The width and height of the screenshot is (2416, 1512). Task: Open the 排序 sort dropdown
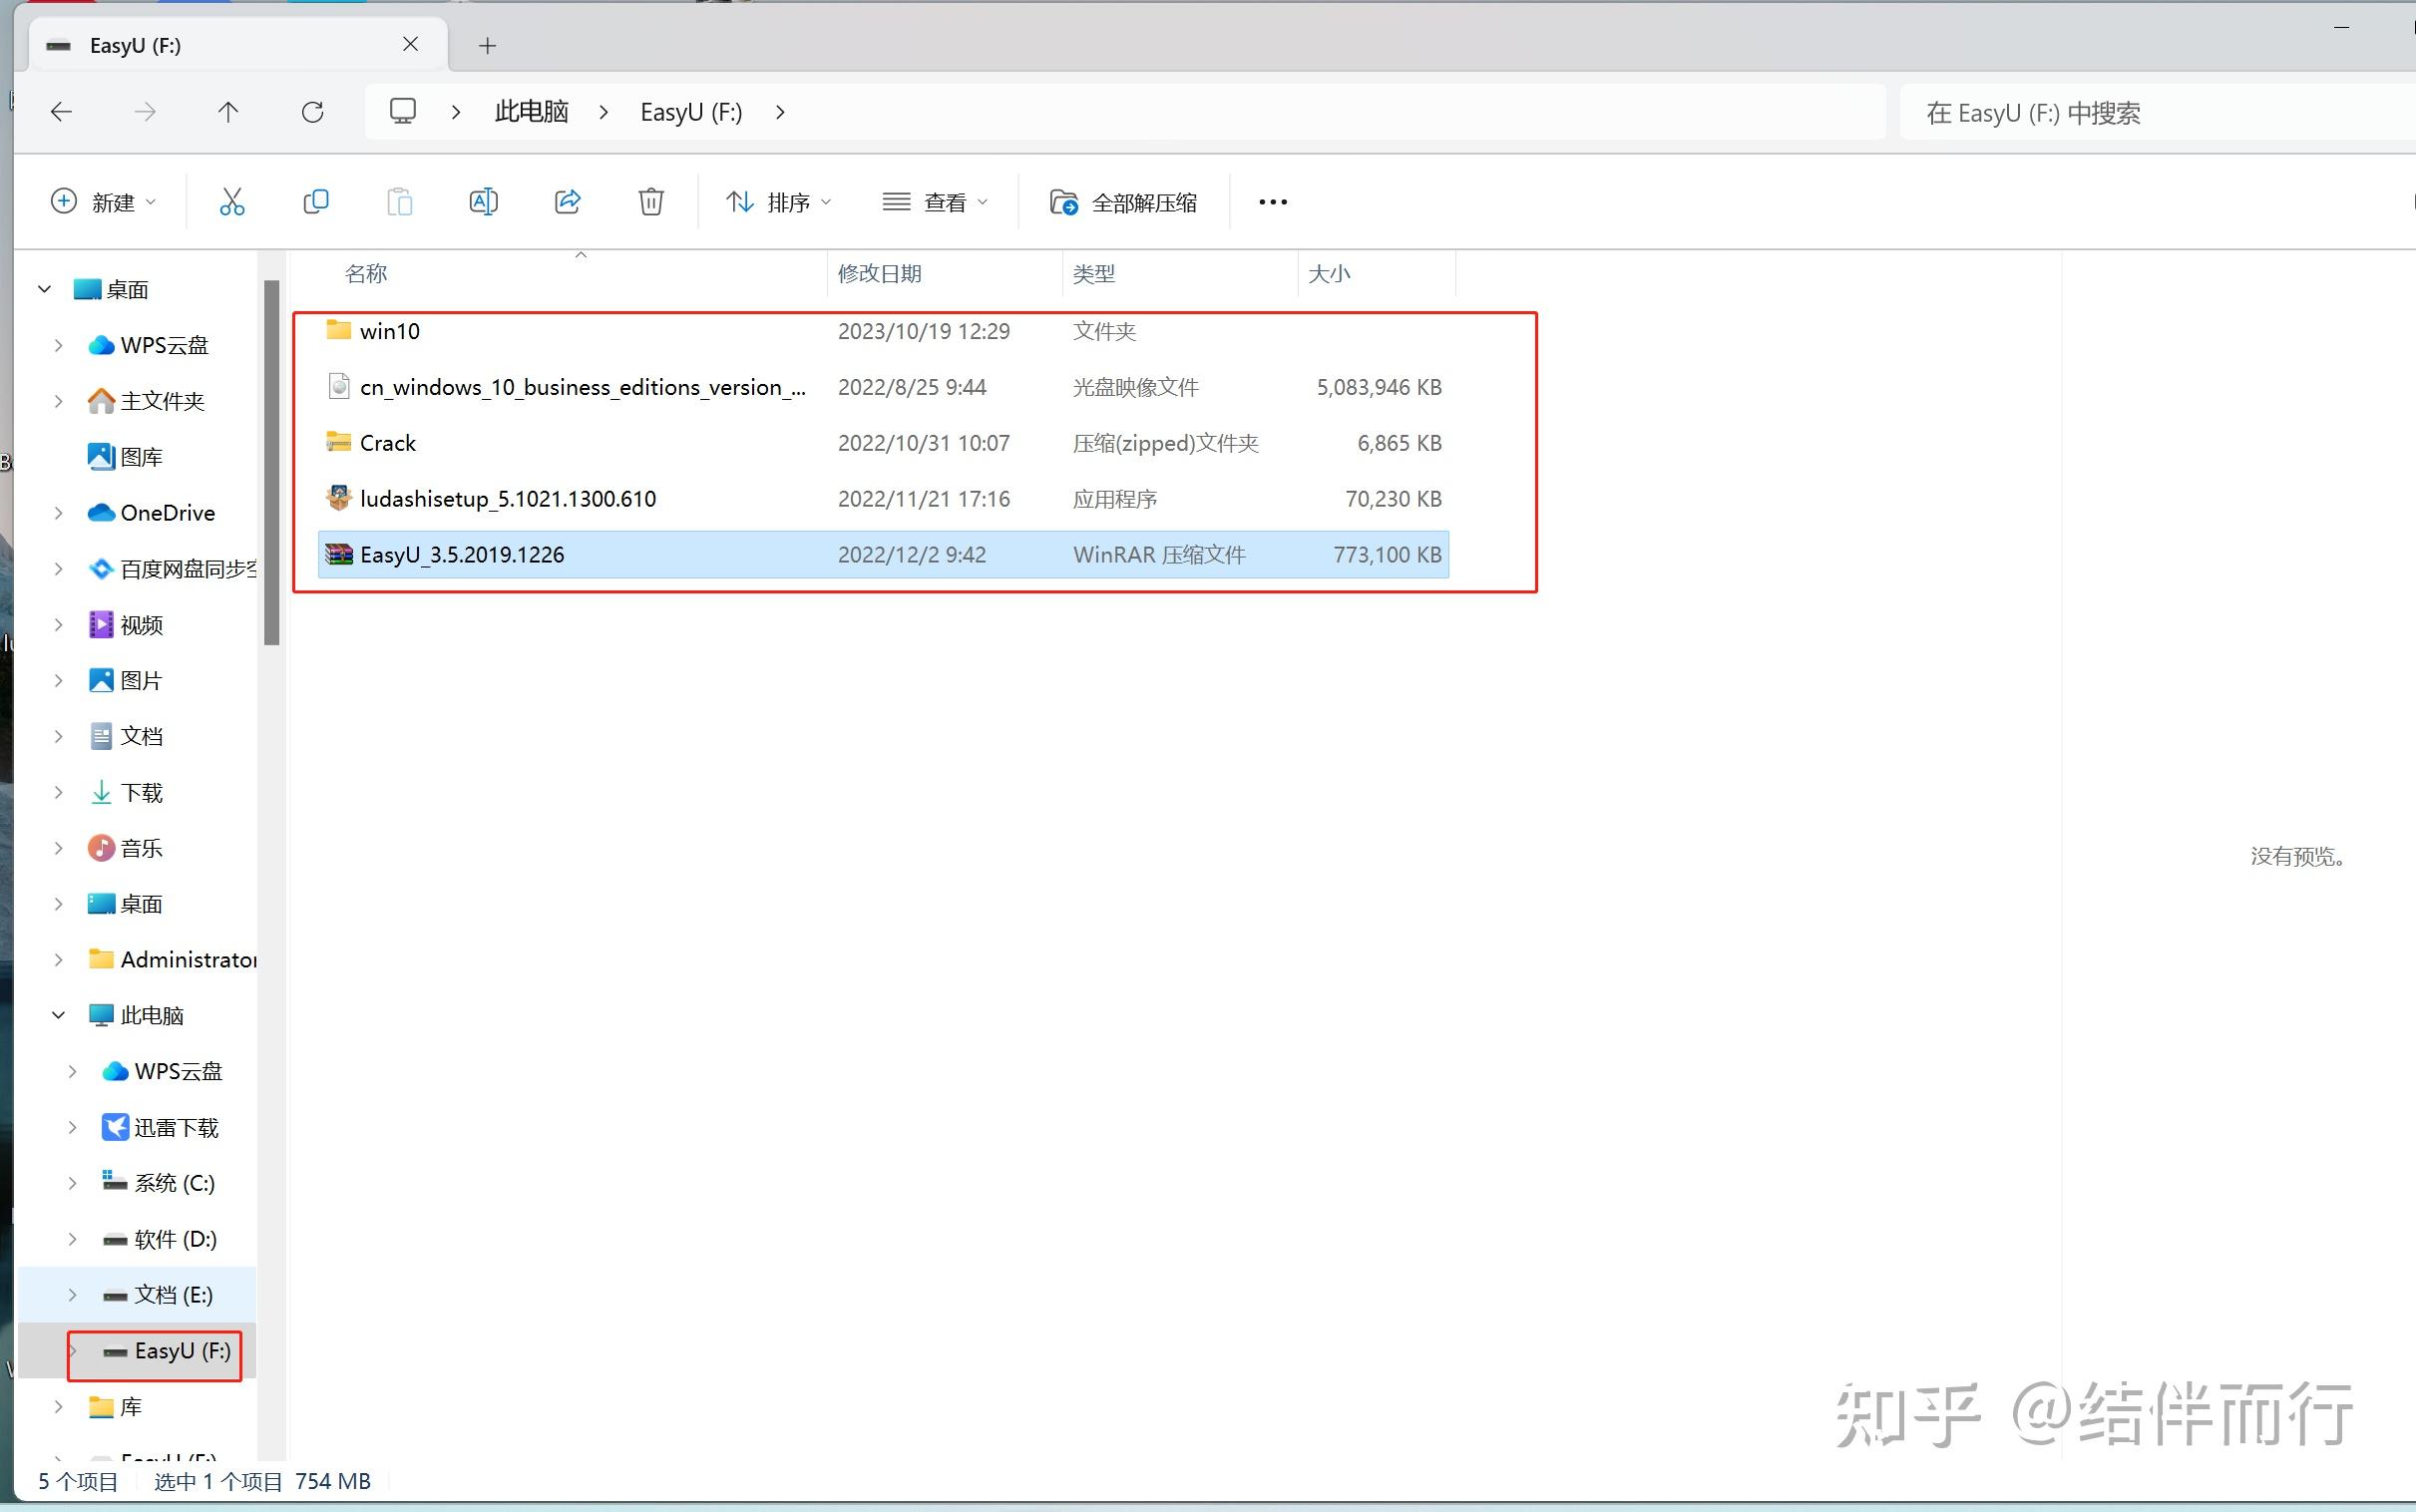click(x=778, y=202)
